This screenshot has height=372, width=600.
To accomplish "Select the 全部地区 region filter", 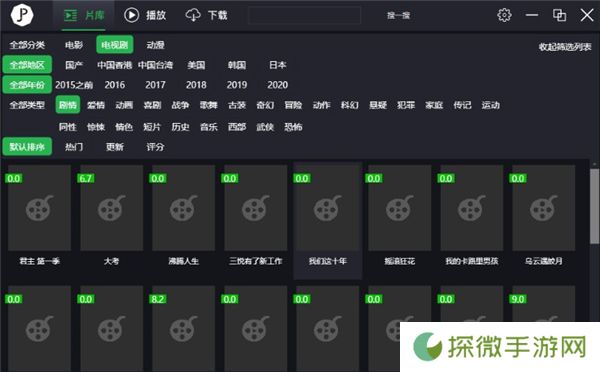I will point(27,65).
